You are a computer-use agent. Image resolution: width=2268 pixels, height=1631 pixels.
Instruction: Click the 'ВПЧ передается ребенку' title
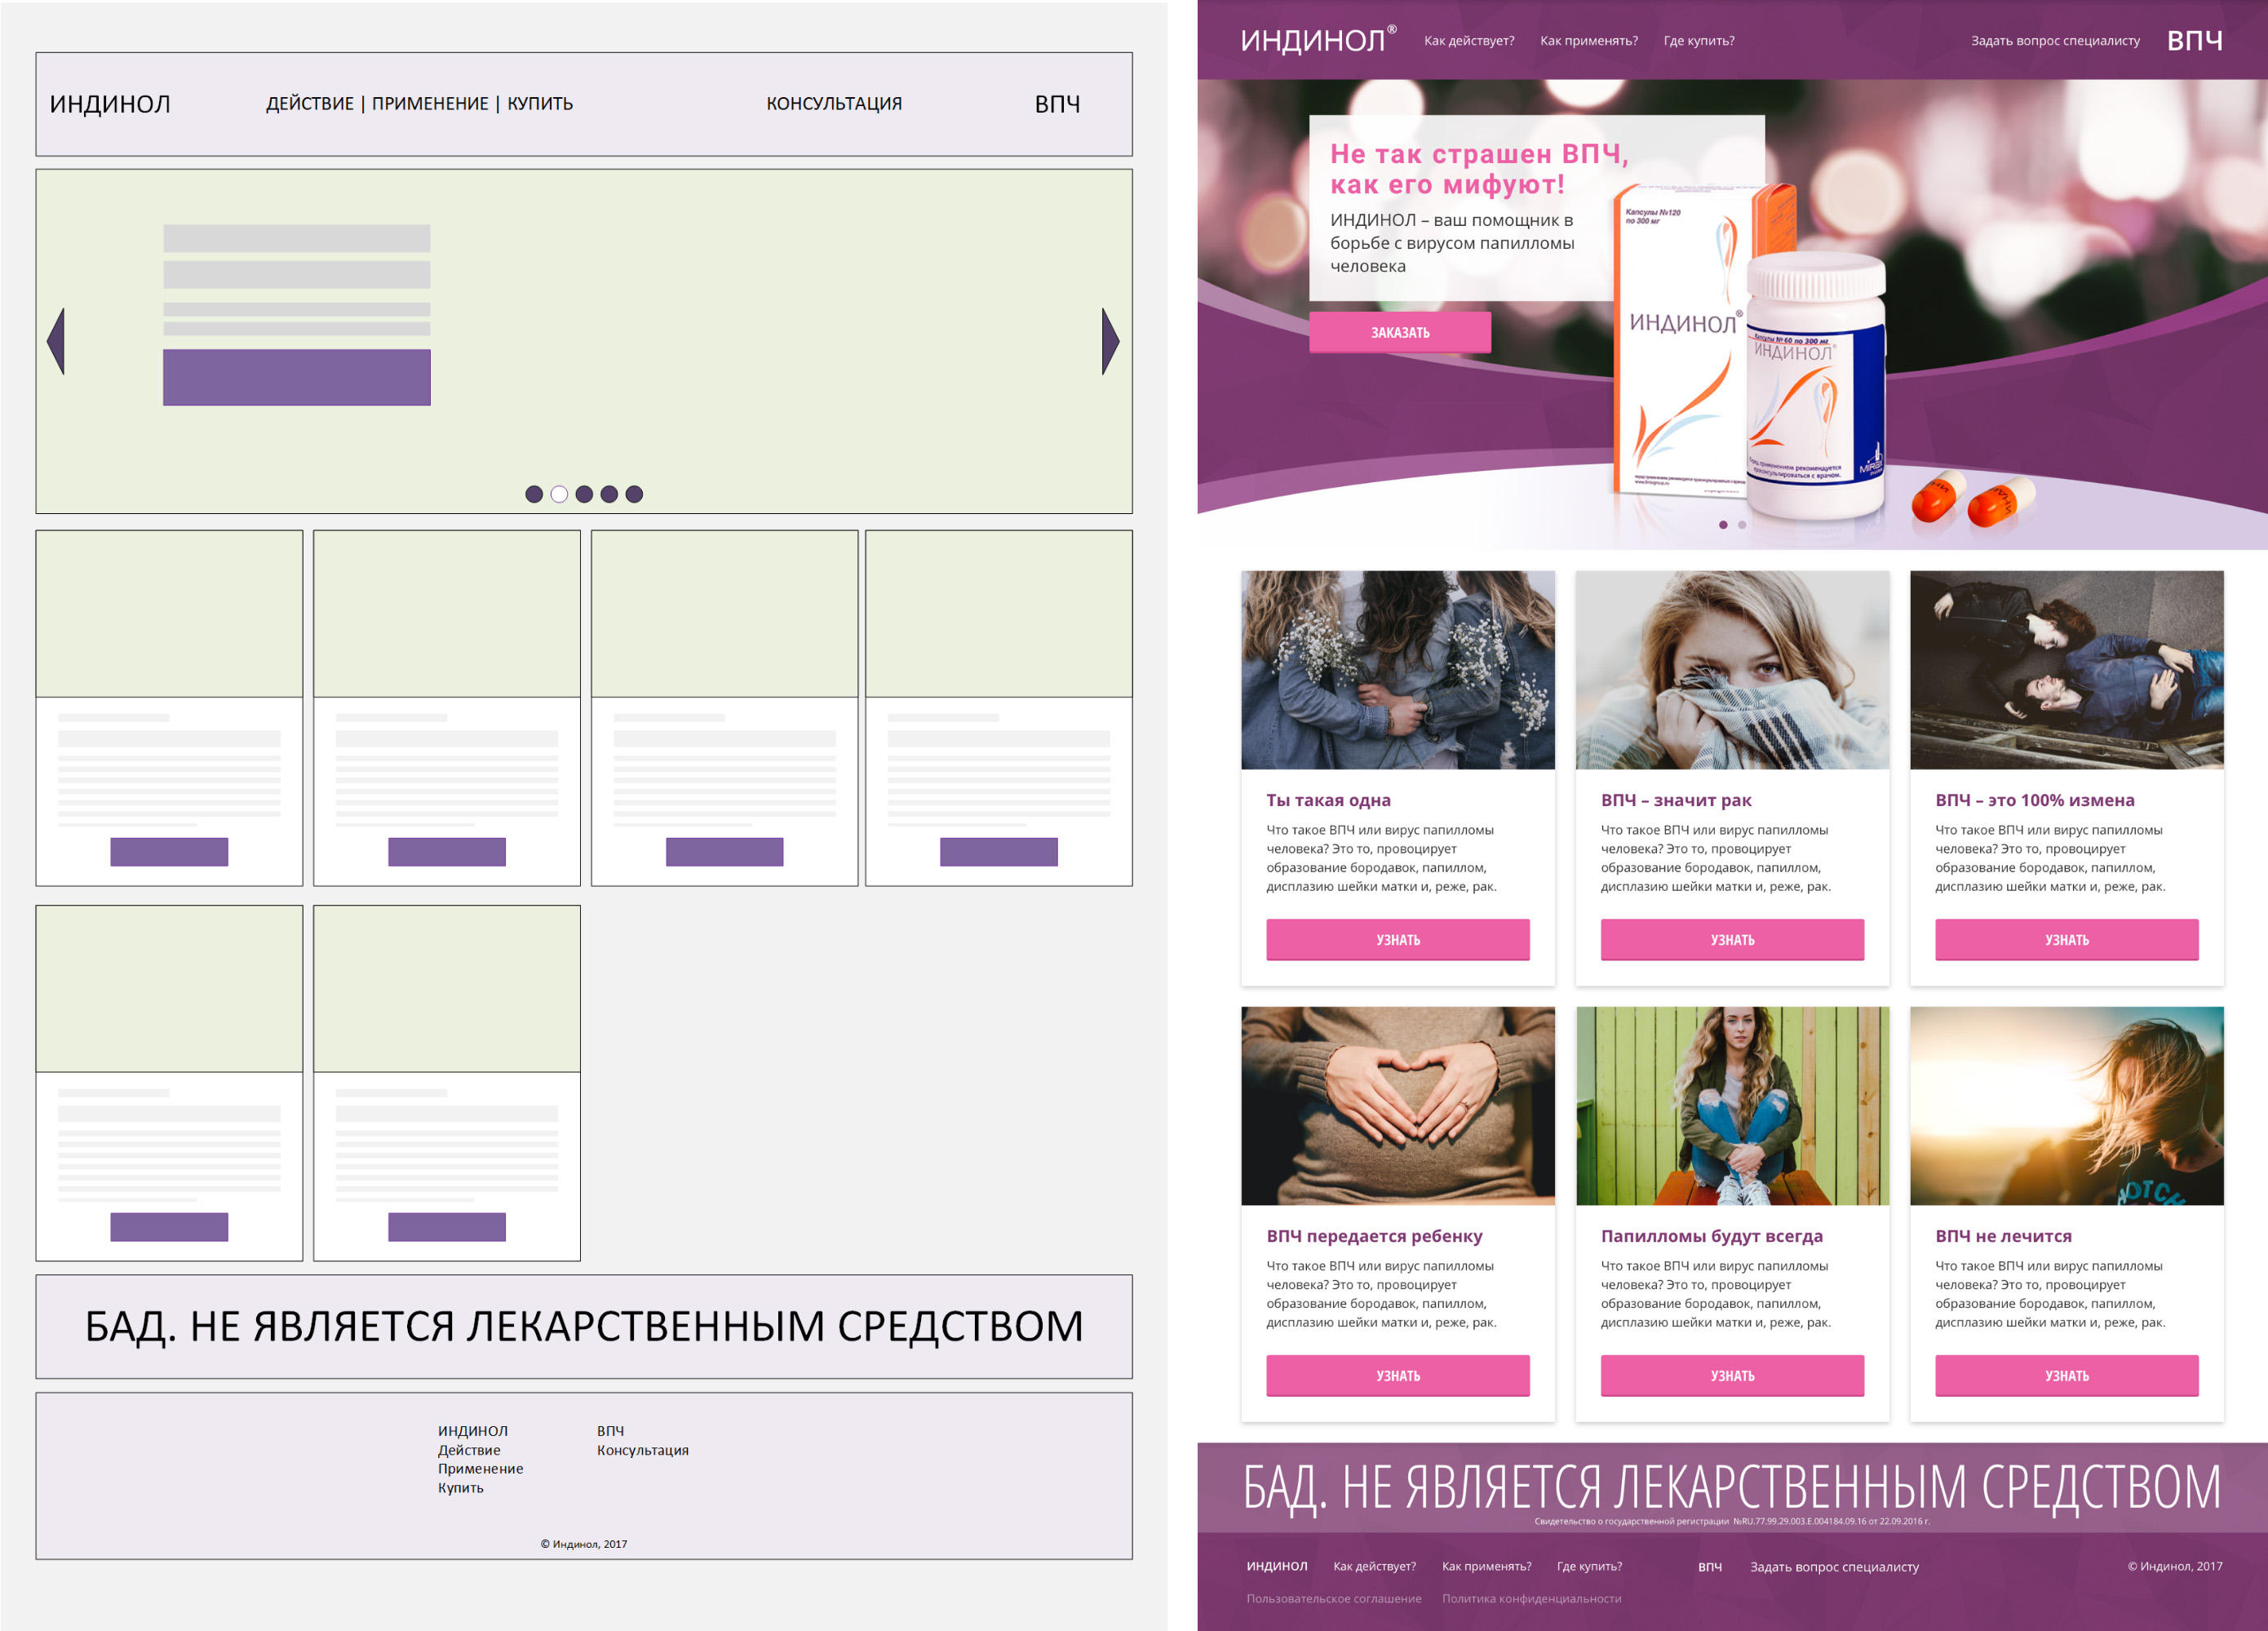[1374, 1236]
